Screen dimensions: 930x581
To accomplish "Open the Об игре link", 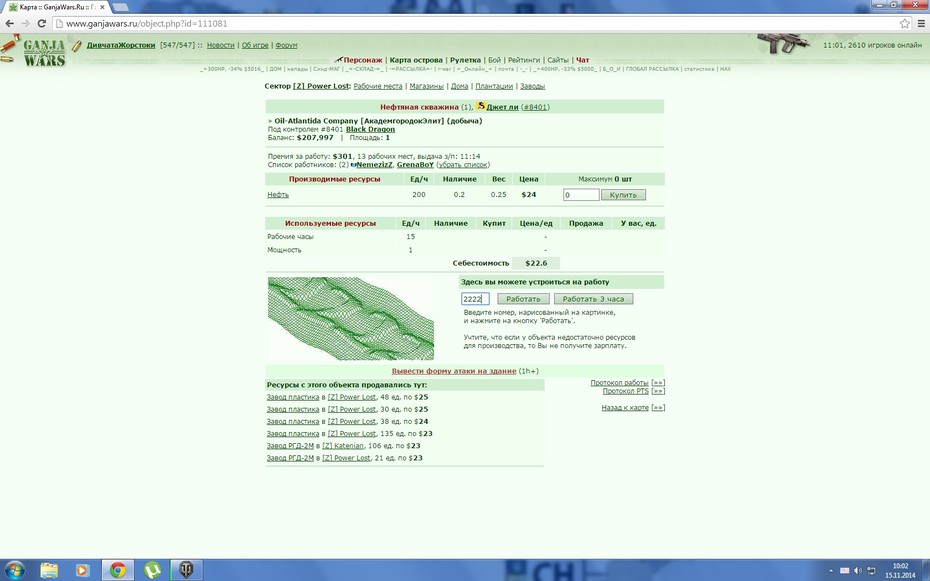I will pos(255,45).
